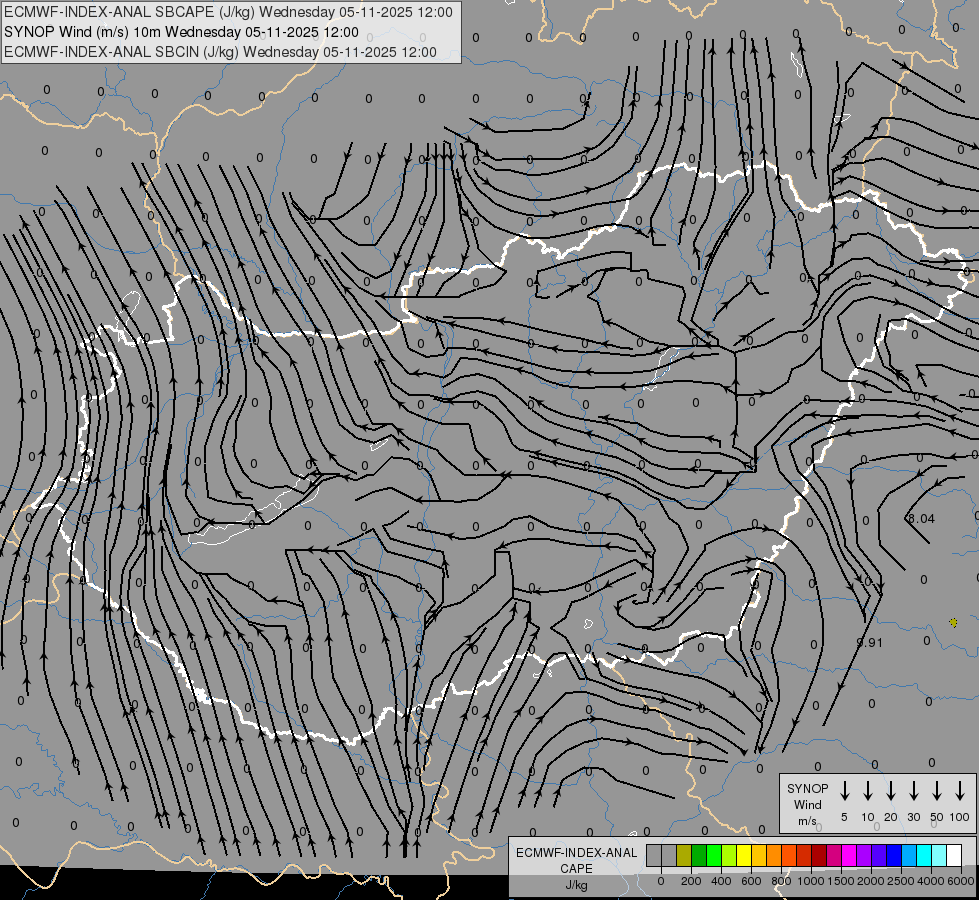Click the wind arrow above the 30 label
Viewport: 979px width, 900px height.
(913, 791)
